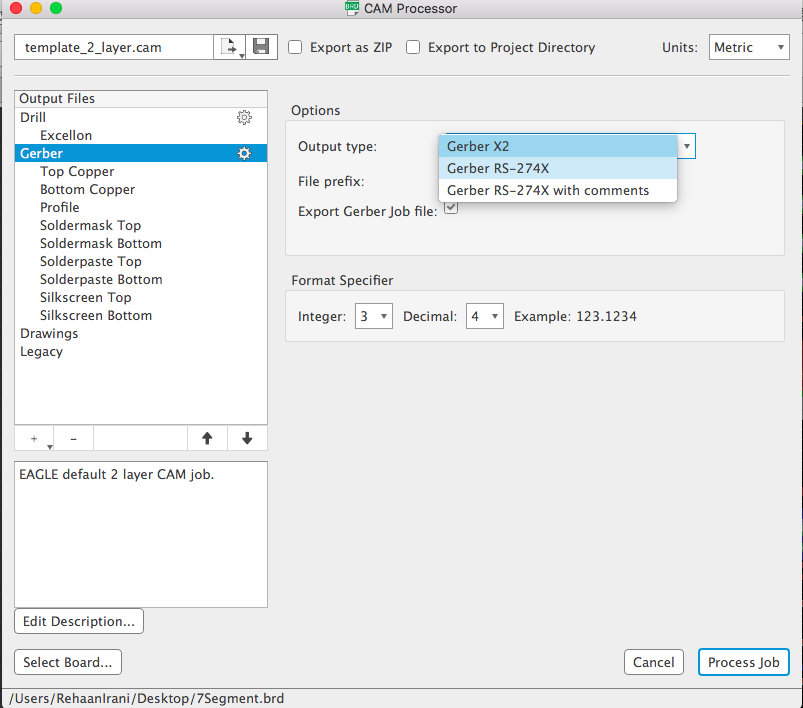Select the Solderpaste Top item
The image size is (803, 708).
pos(141,261)
